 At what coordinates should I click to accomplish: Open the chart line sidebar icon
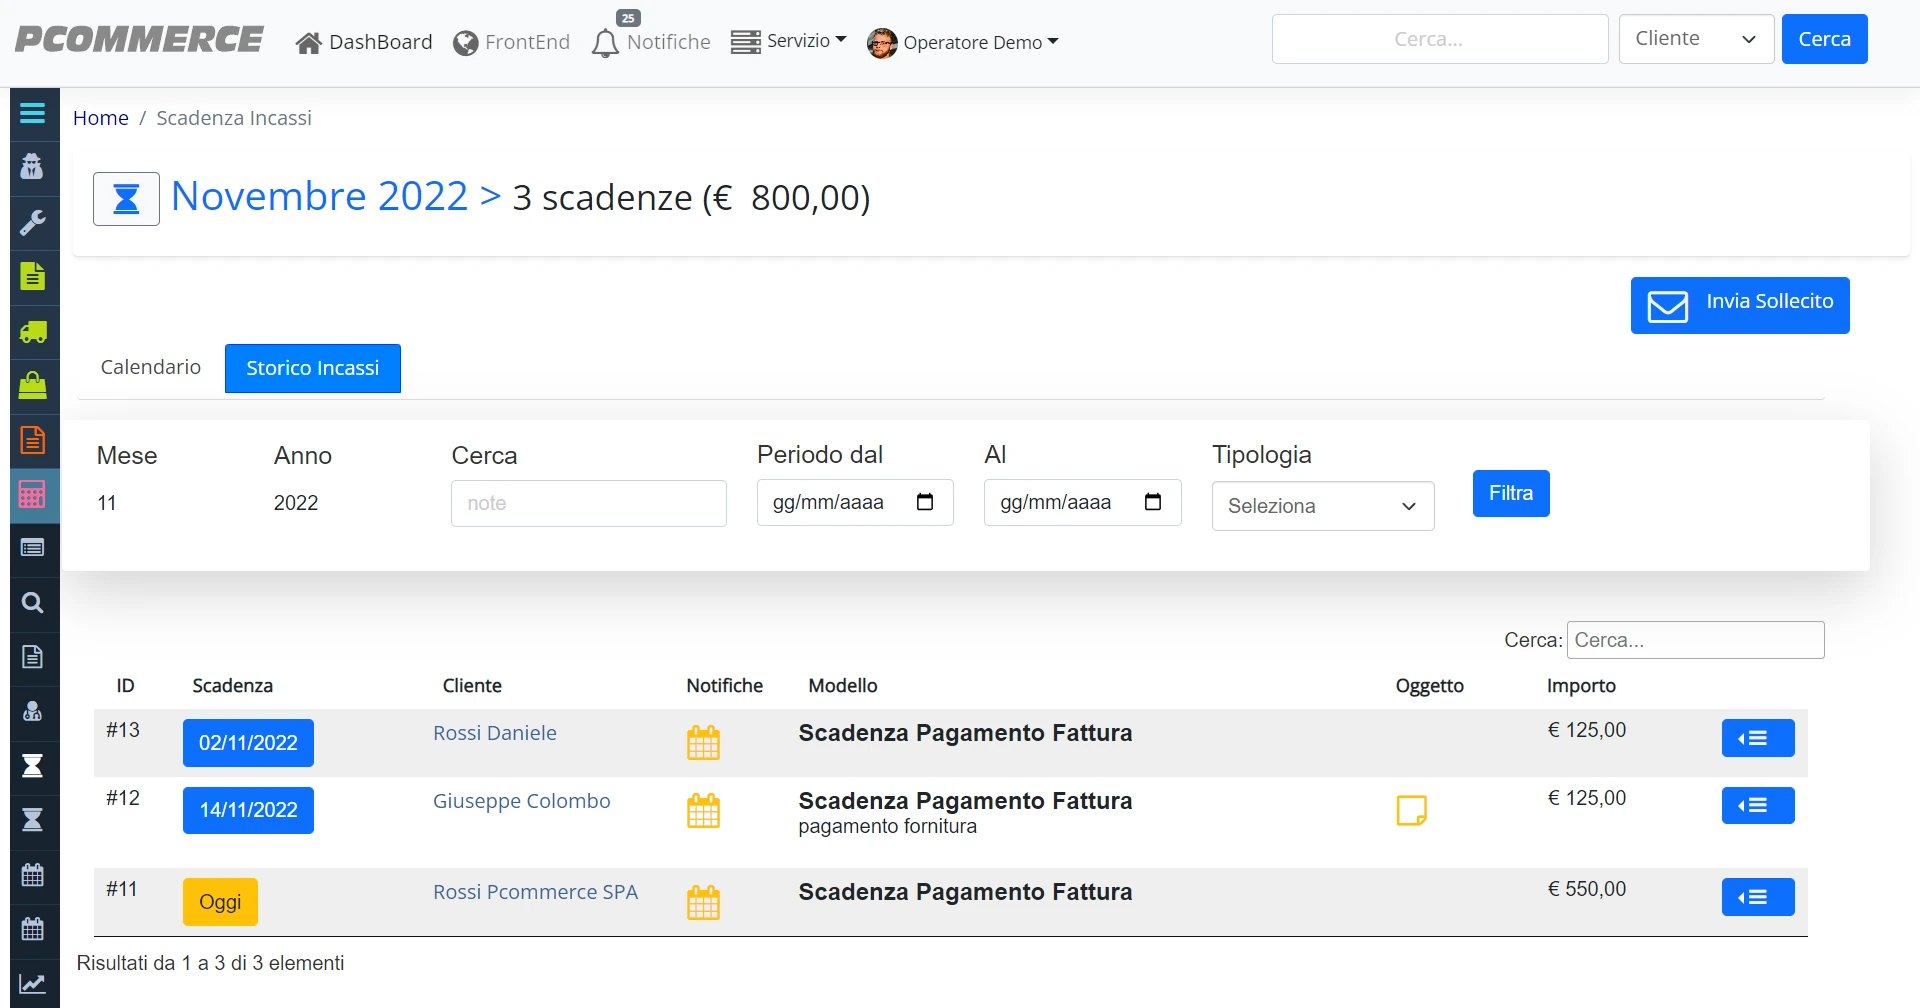pyautogui.click(x=32, y=983)
